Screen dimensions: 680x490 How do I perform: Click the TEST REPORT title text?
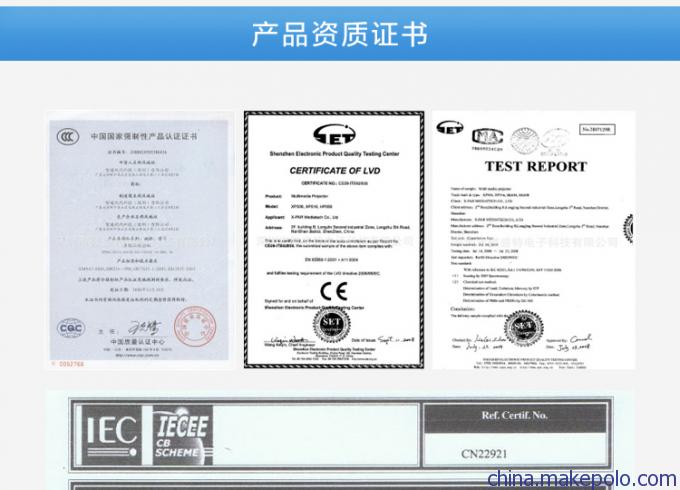pyautogui.click(x=536, y=167)
